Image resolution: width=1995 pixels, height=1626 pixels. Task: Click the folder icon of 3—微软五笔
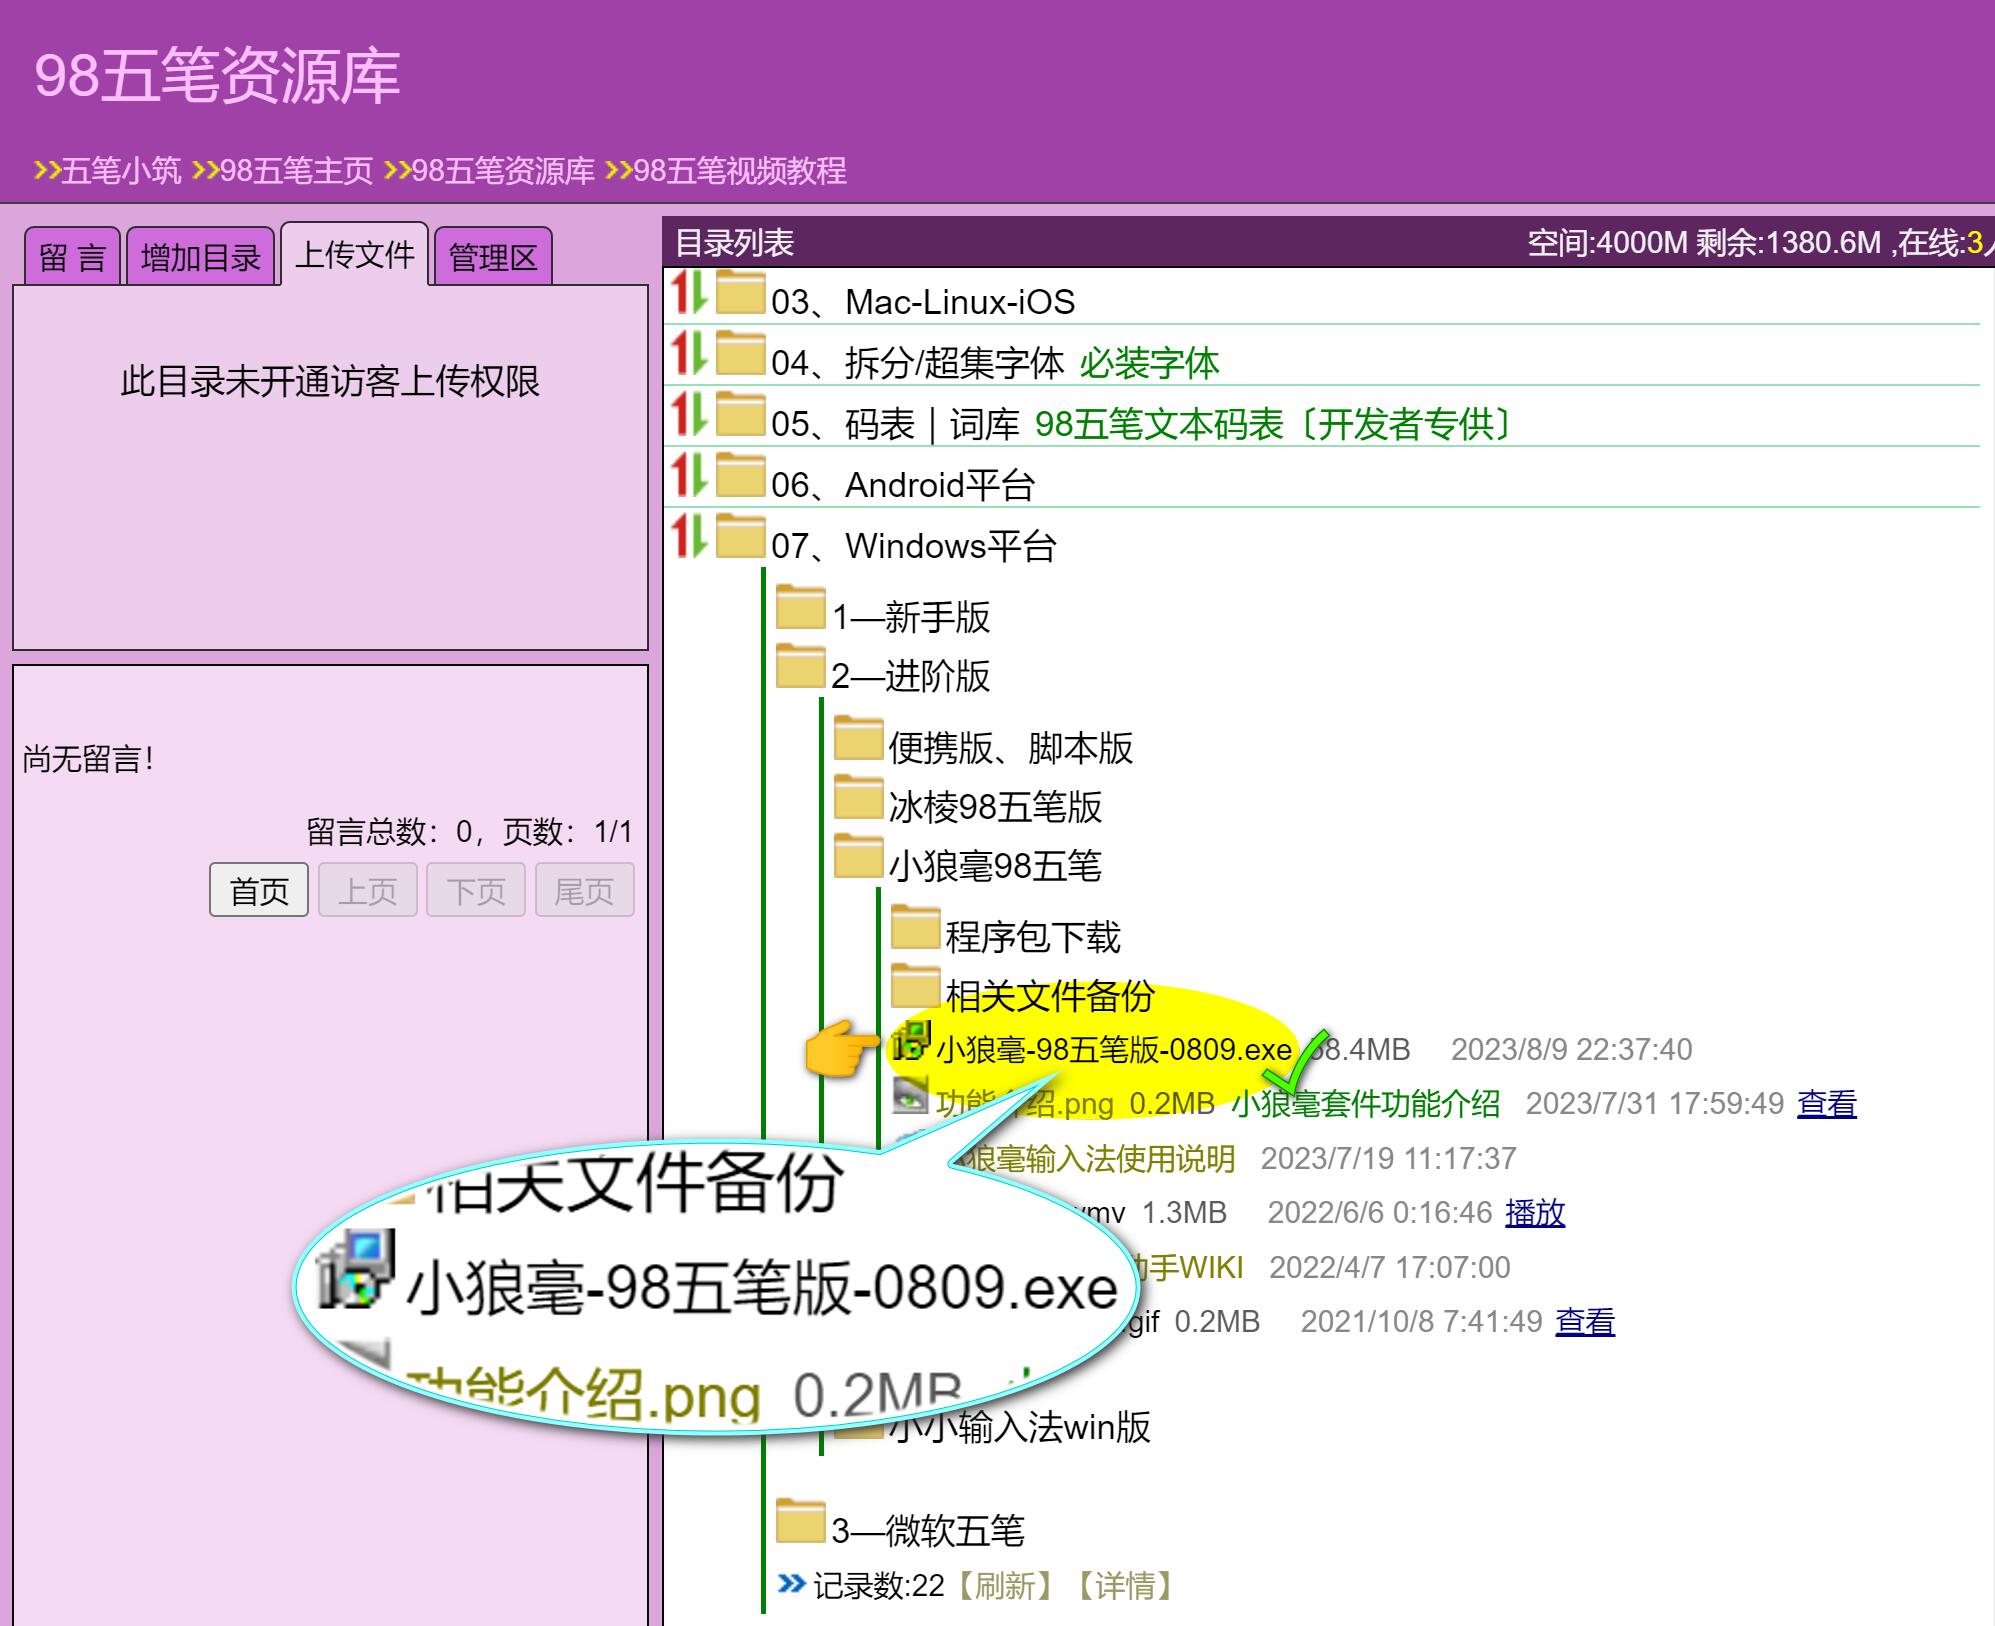(x=800, y=1522)
